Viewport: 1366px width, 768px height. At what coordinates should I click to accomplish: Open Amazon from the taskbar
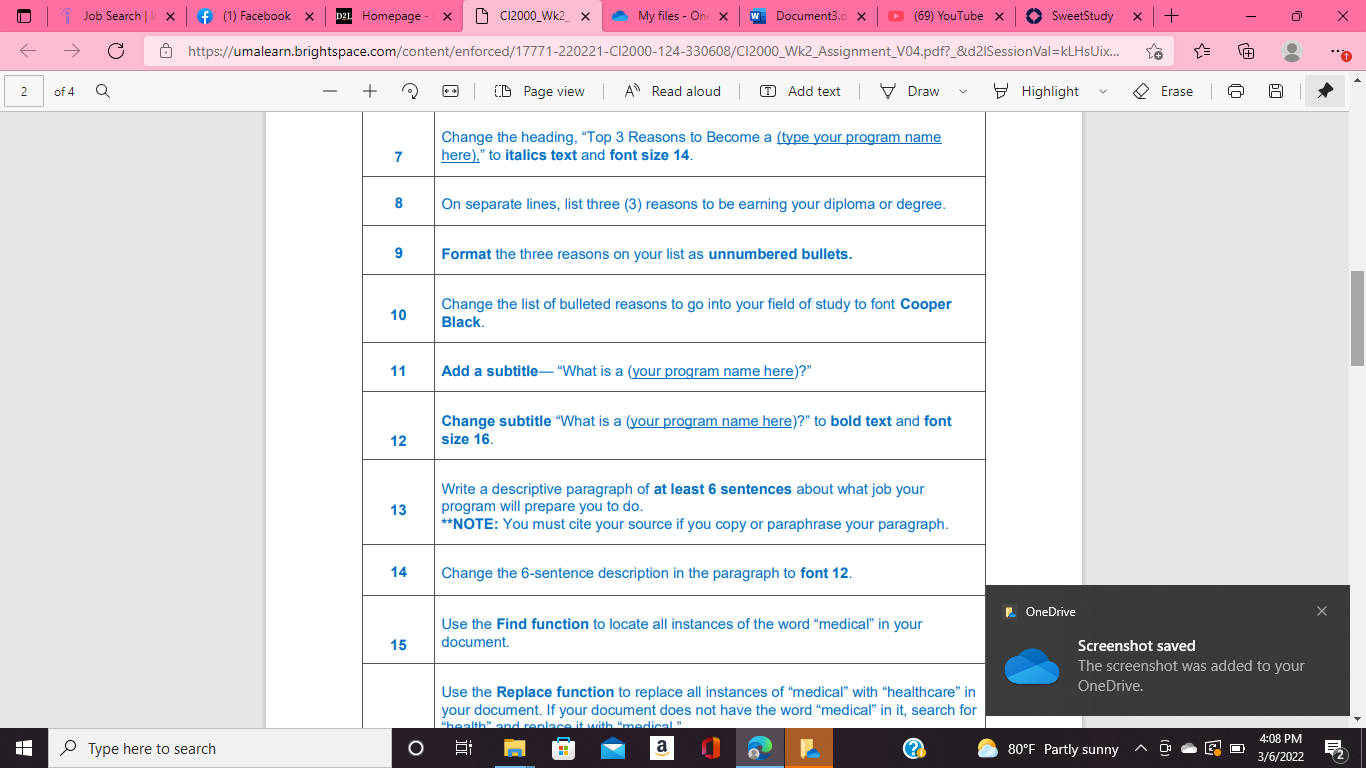click(661, 748)
